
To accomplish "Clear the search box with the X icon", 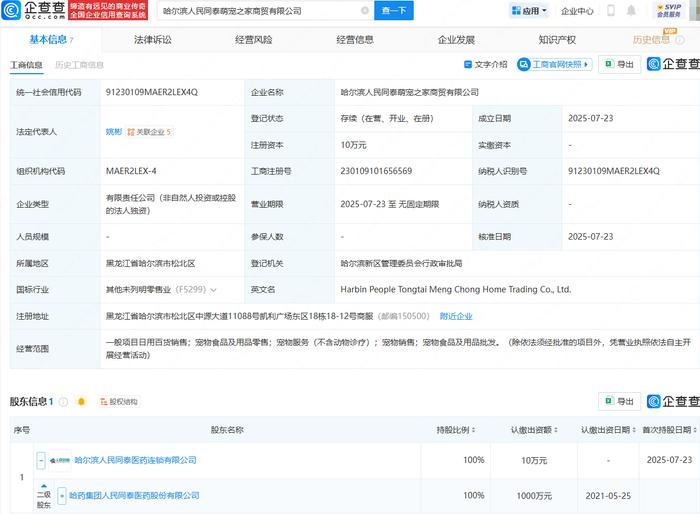I will click(x=365, y=11).
